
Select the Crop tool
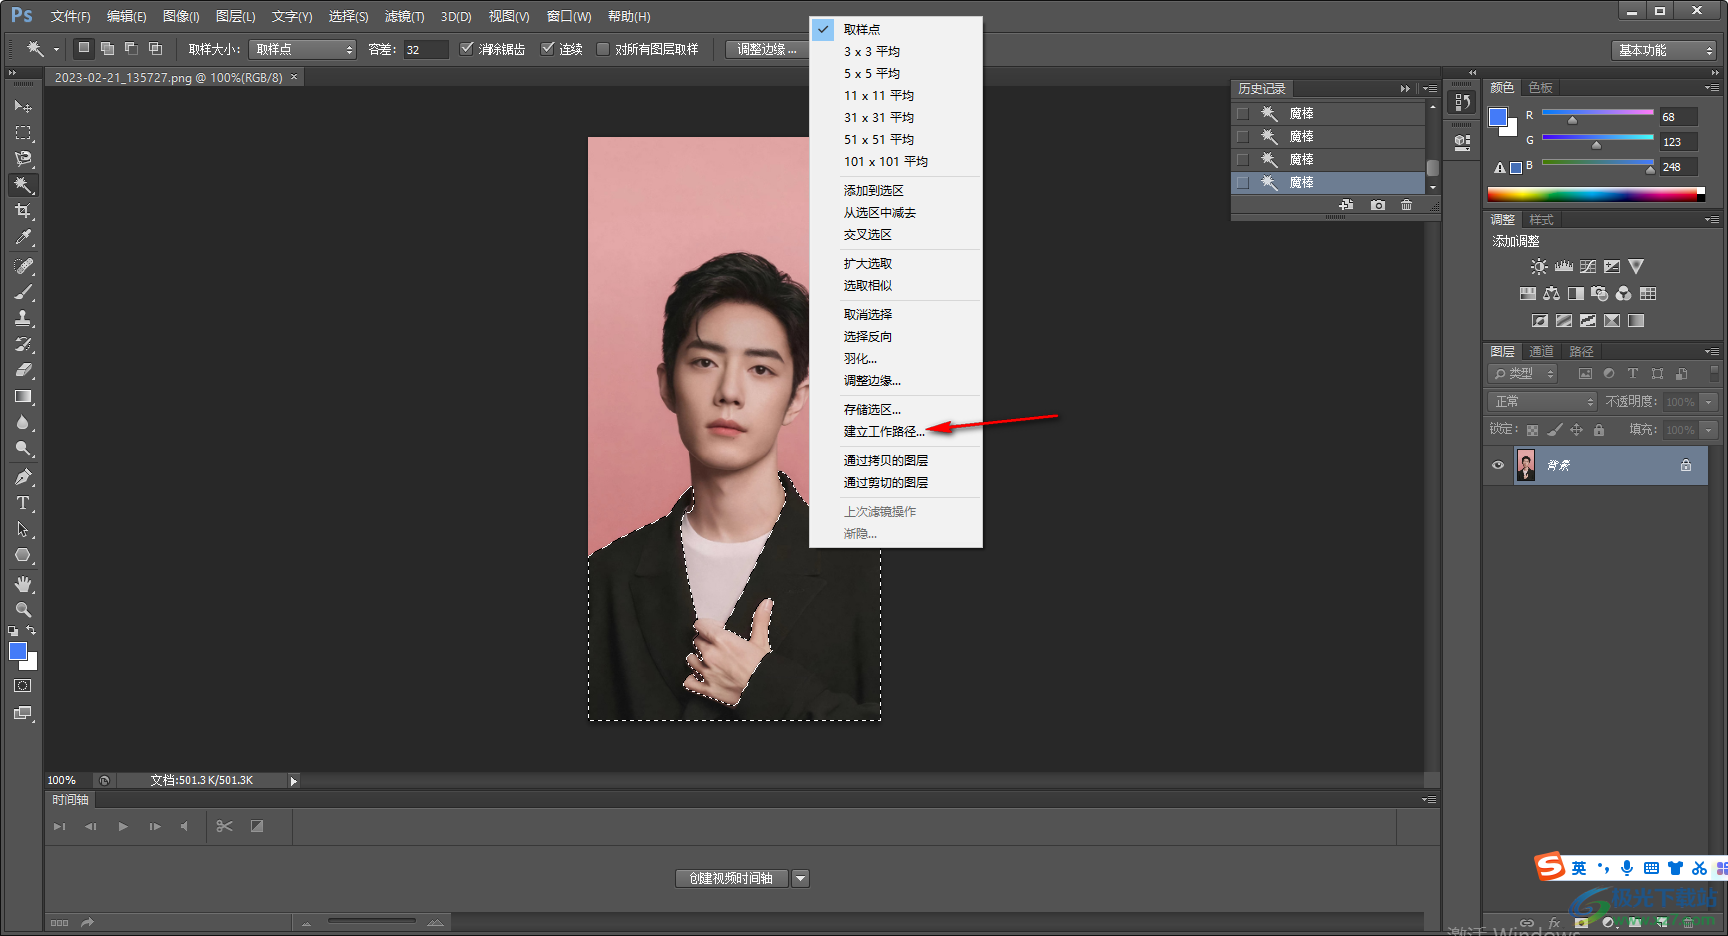[23, 211]
